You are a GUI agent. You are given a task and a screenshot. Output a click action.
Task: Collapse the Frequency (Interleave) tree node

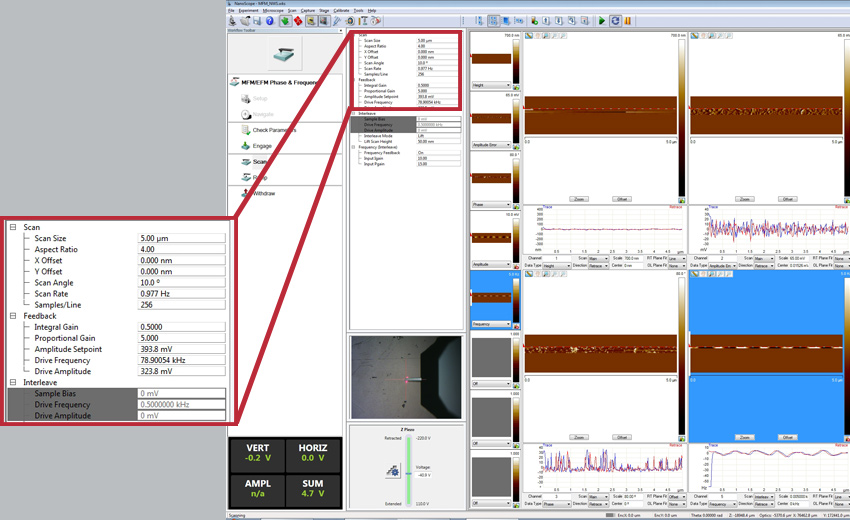354,147
